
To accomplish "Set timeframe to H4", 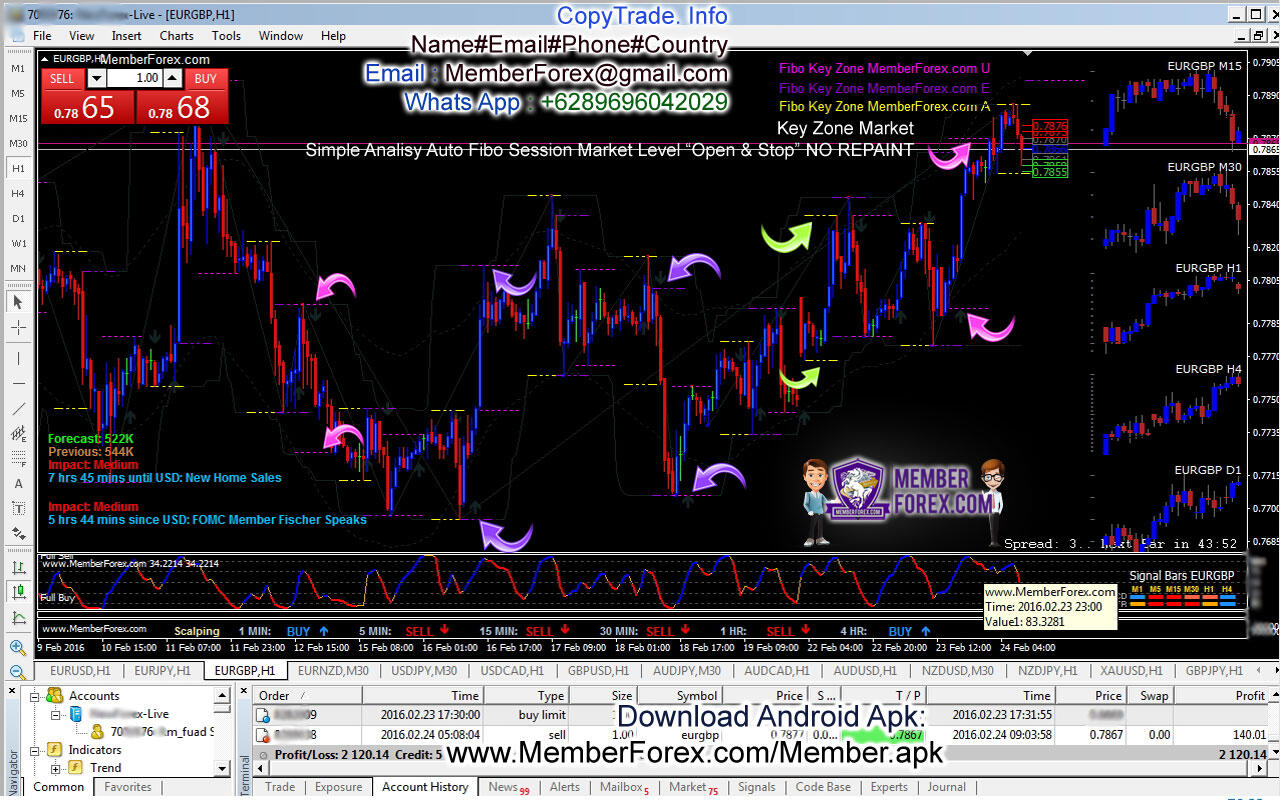I will click(18, 193).
